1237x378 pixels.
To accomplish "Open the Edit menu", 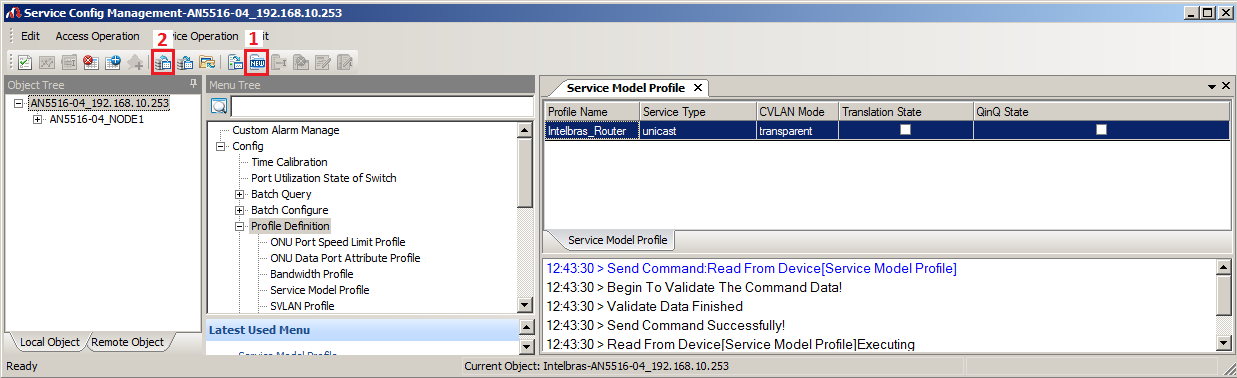I will tap(30, 36).
